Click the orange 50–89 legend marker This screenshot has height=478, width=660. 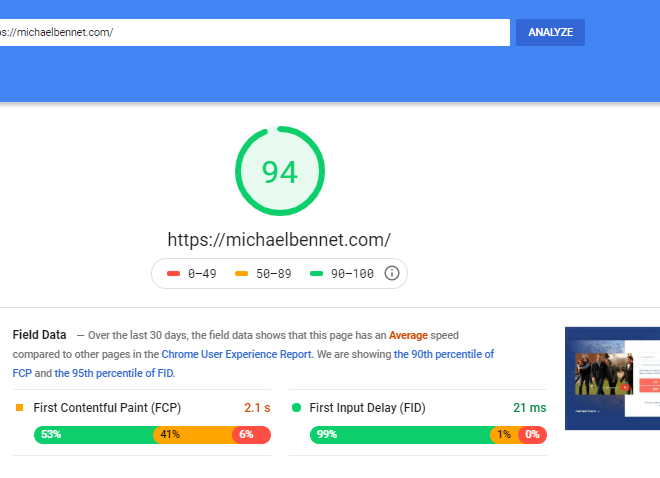click(x=241, y=274)
